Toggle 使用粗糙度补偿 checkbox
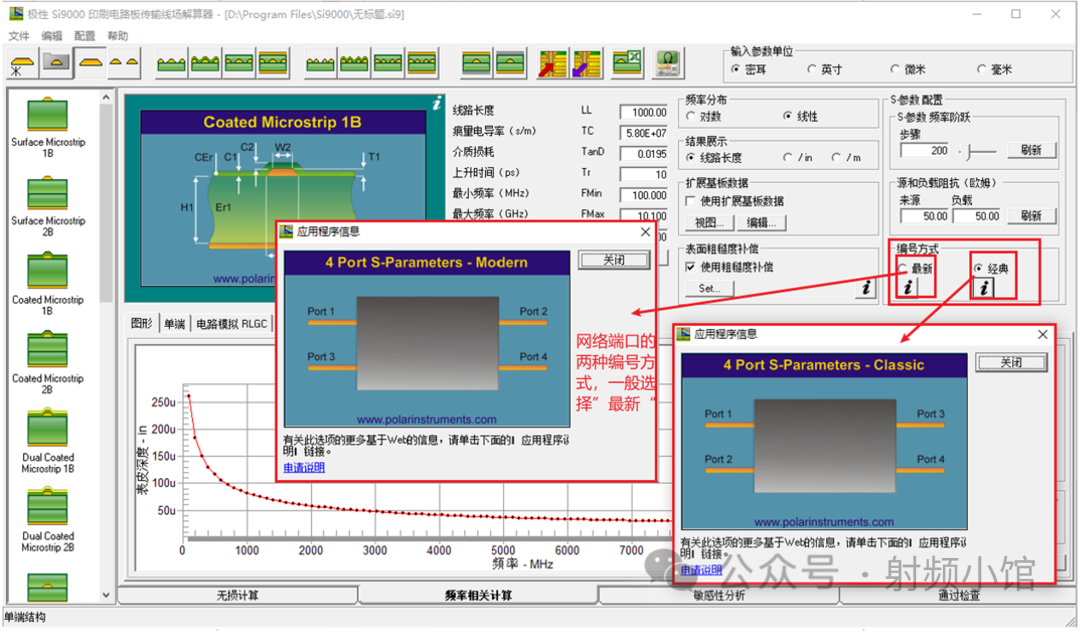This screenshot has width=1080, height=631. pos(691,267)
